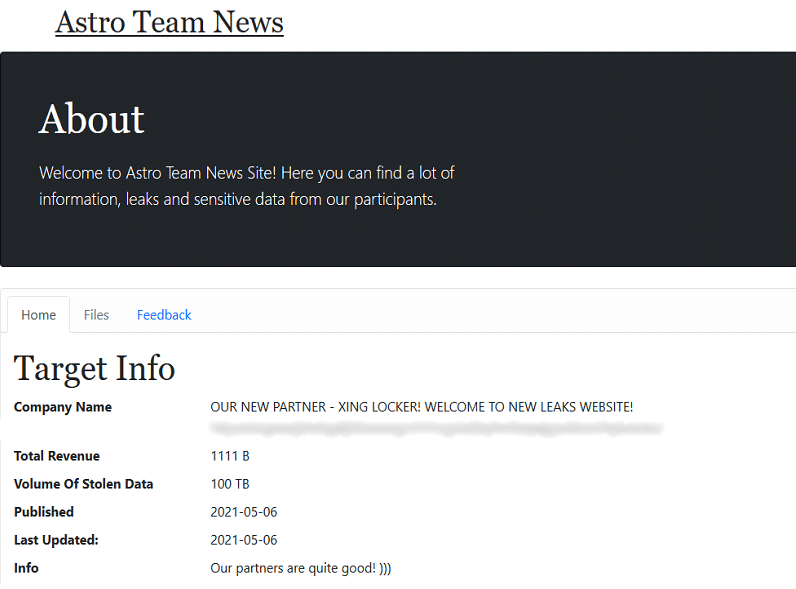Screen dimensions: 796x589
Task: Open the Feedback tab
Action: point(164,315)
